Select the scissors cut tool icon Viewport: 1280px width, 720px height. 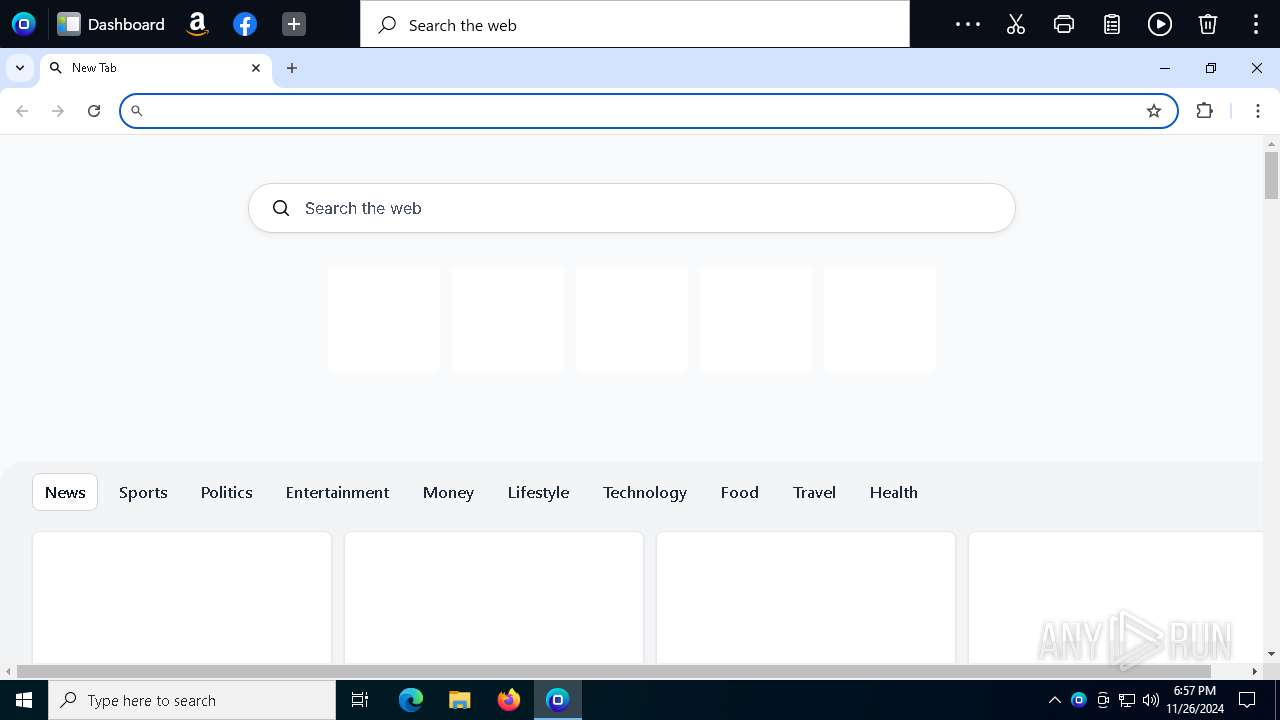click(x=1016, y=24)
